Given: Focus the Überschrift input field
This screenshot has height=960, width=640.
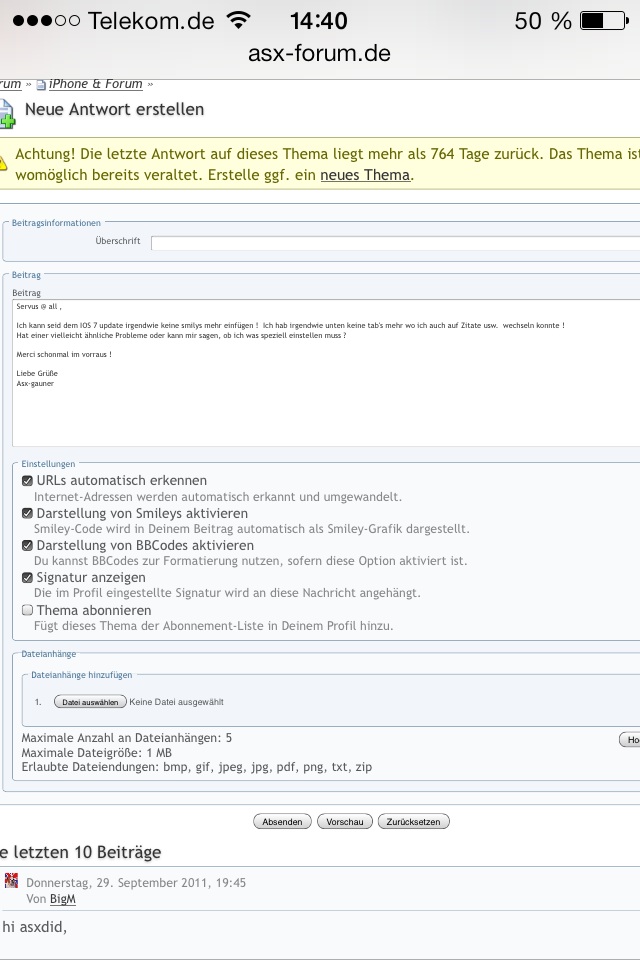Looking at the screenshot, I should [395, 242].
